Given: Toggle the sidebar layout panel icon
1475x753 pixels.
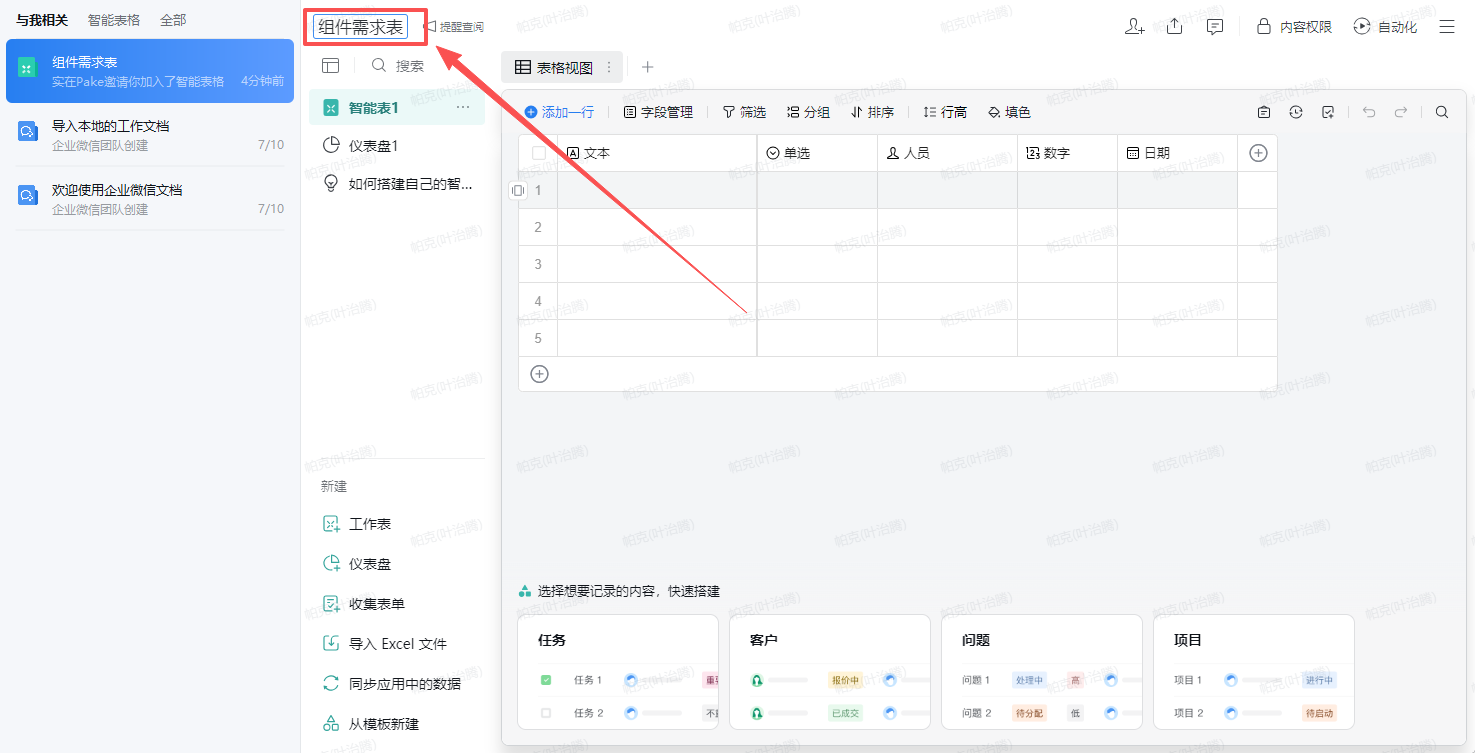Looking at the screenshot, I should 330,66.
